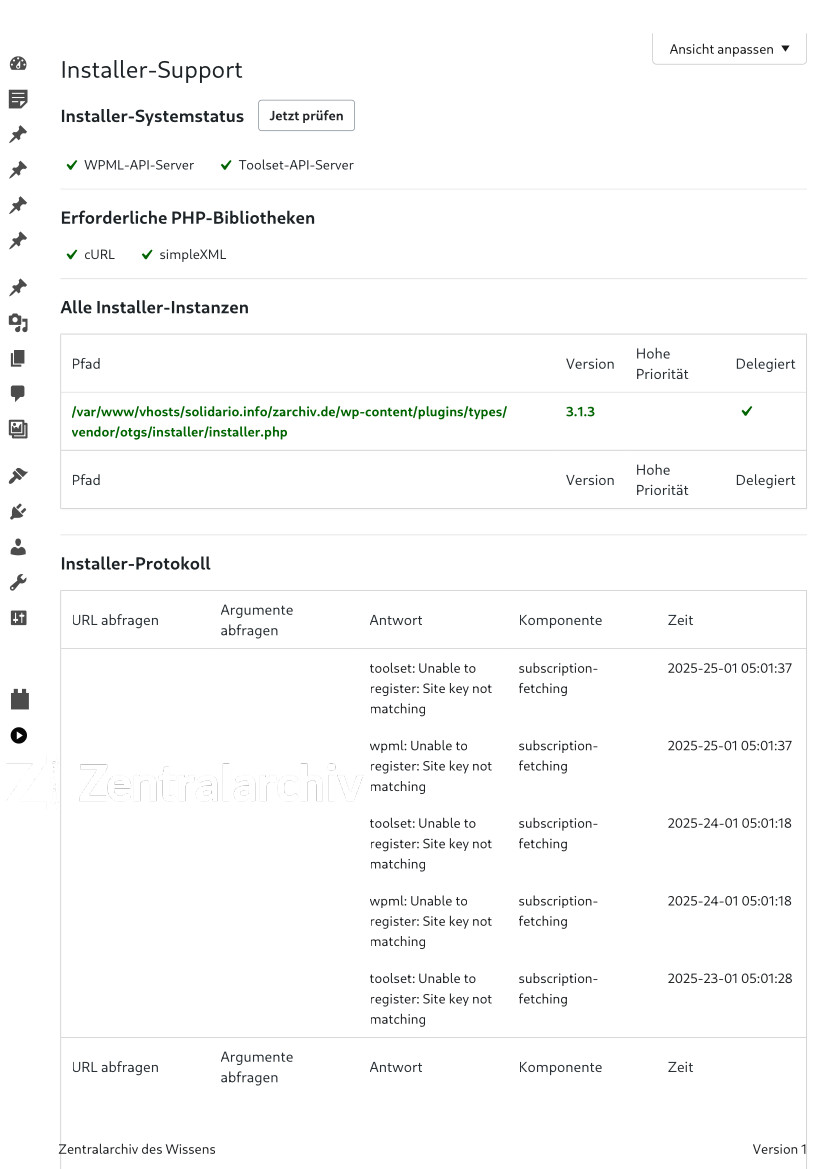This screenshot has height=1169, width=827.
Task: Click the Alle Installer-Instanzen heading
Action: pos(154,307)
